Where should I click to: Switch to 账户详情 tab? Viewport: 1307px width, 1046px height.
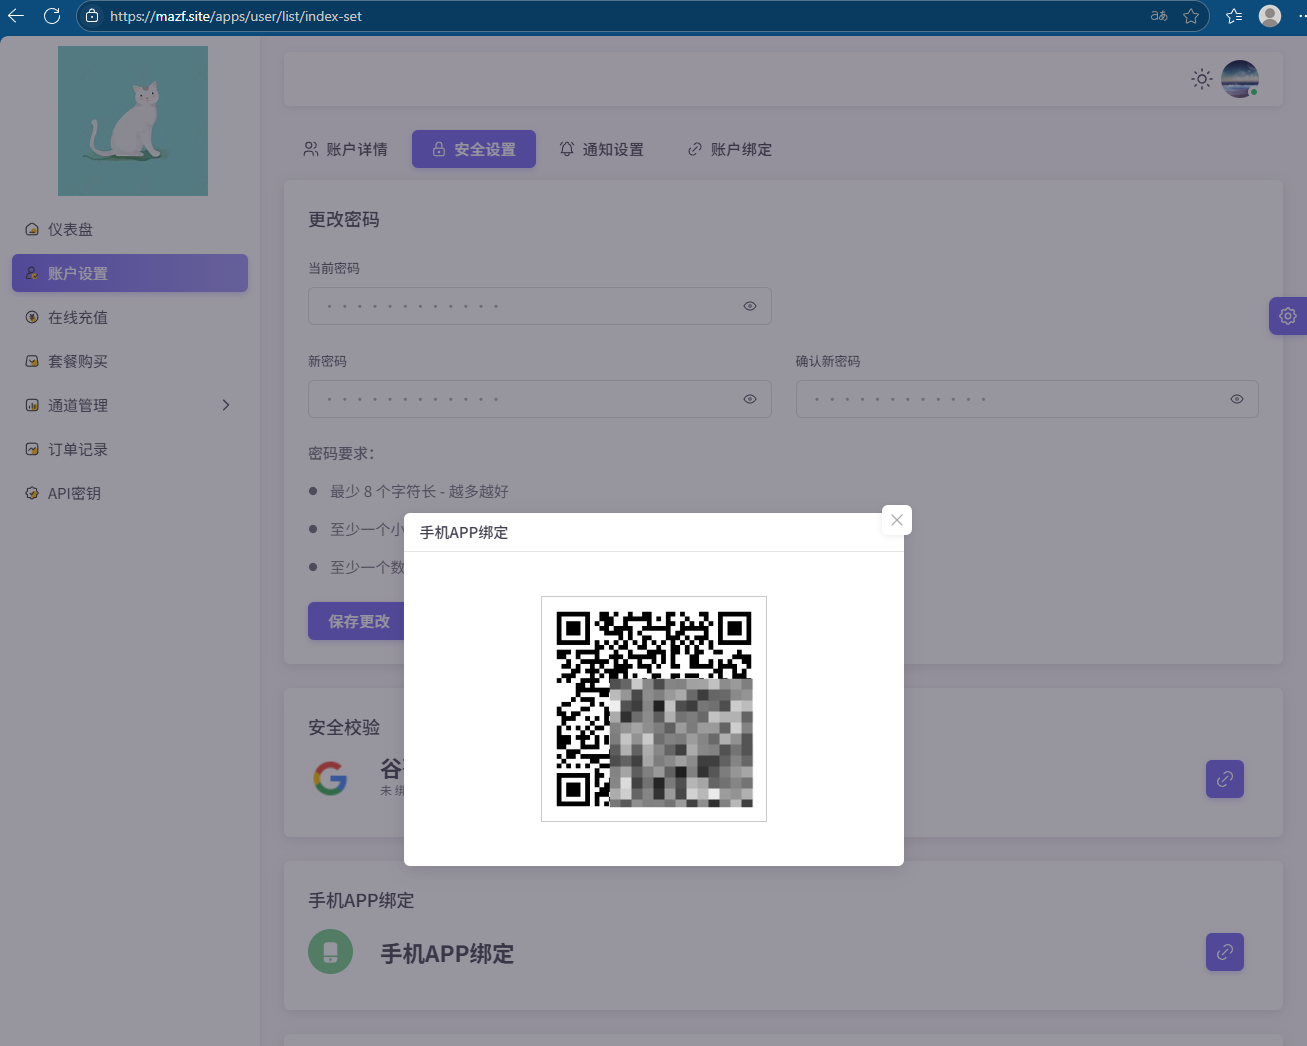(345, 149)
